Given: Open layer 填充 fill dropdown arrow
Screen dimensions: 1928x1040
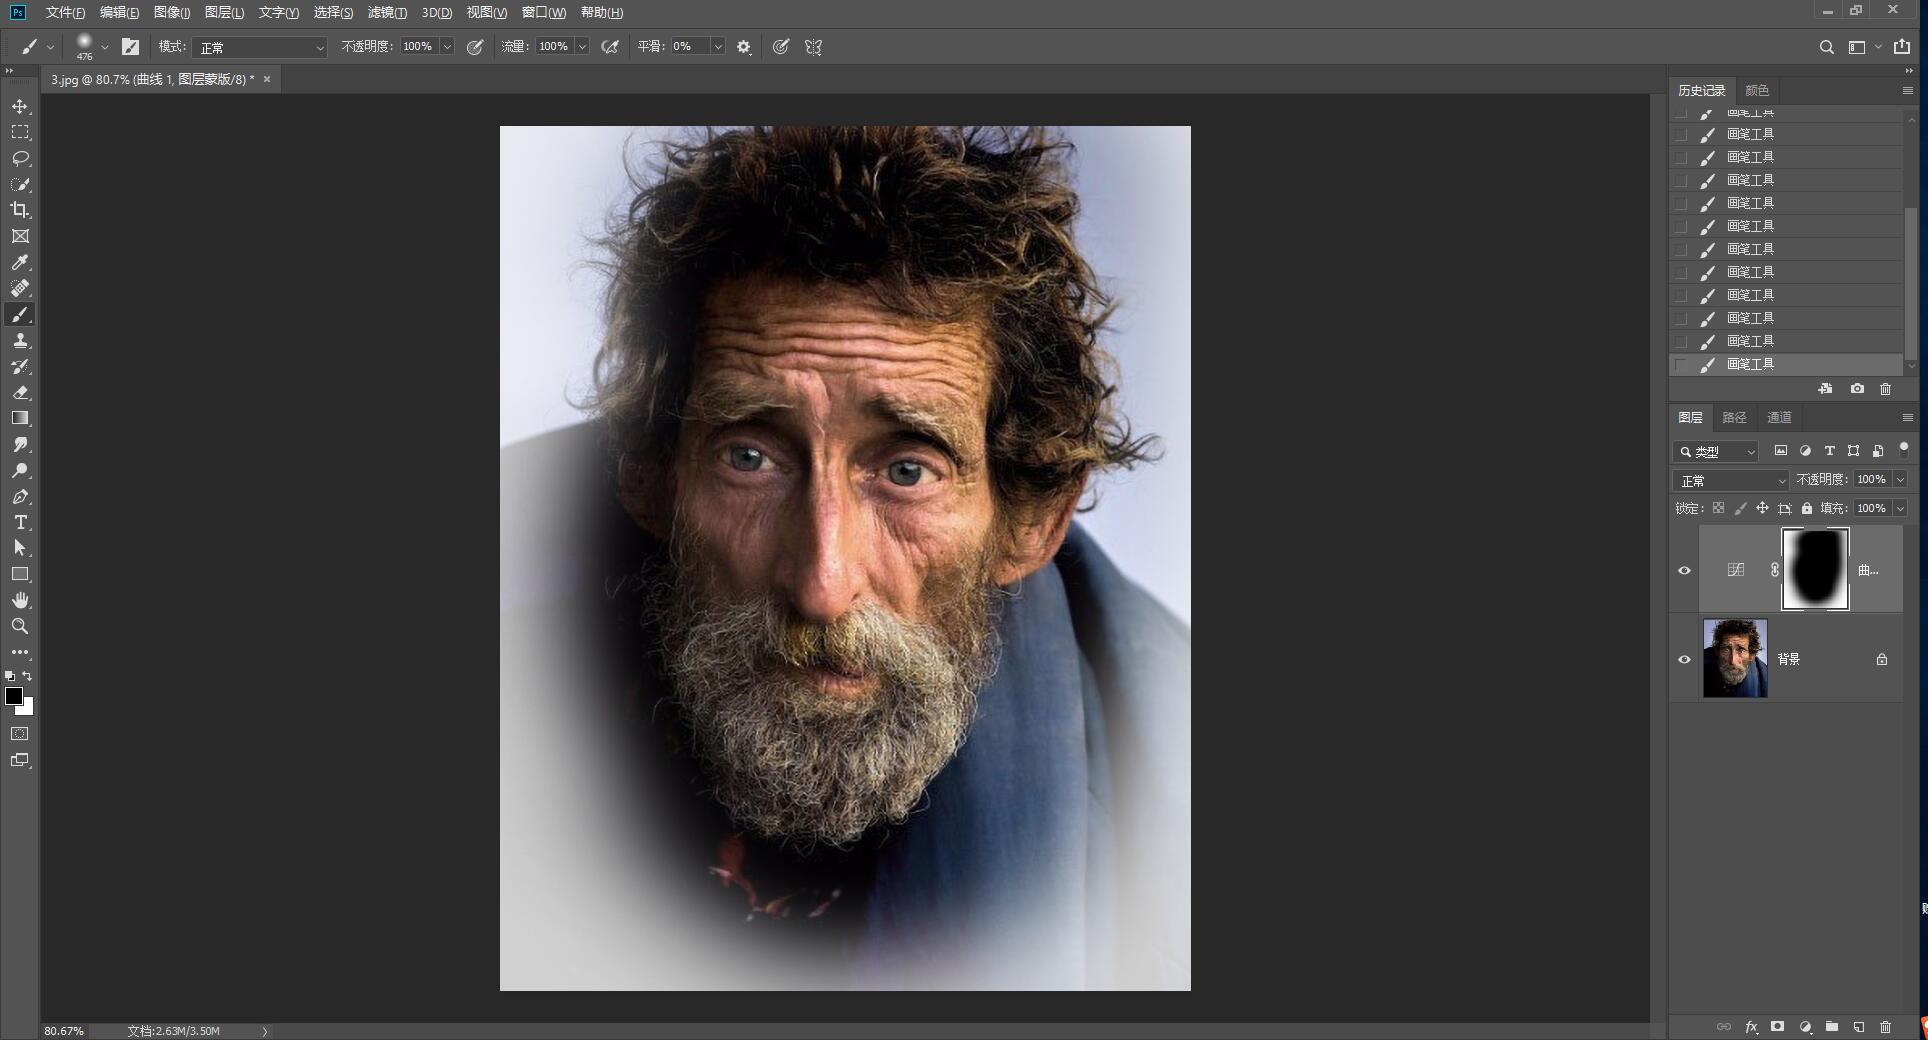Looking at the screenshot, I should [x=1900, y=509].
